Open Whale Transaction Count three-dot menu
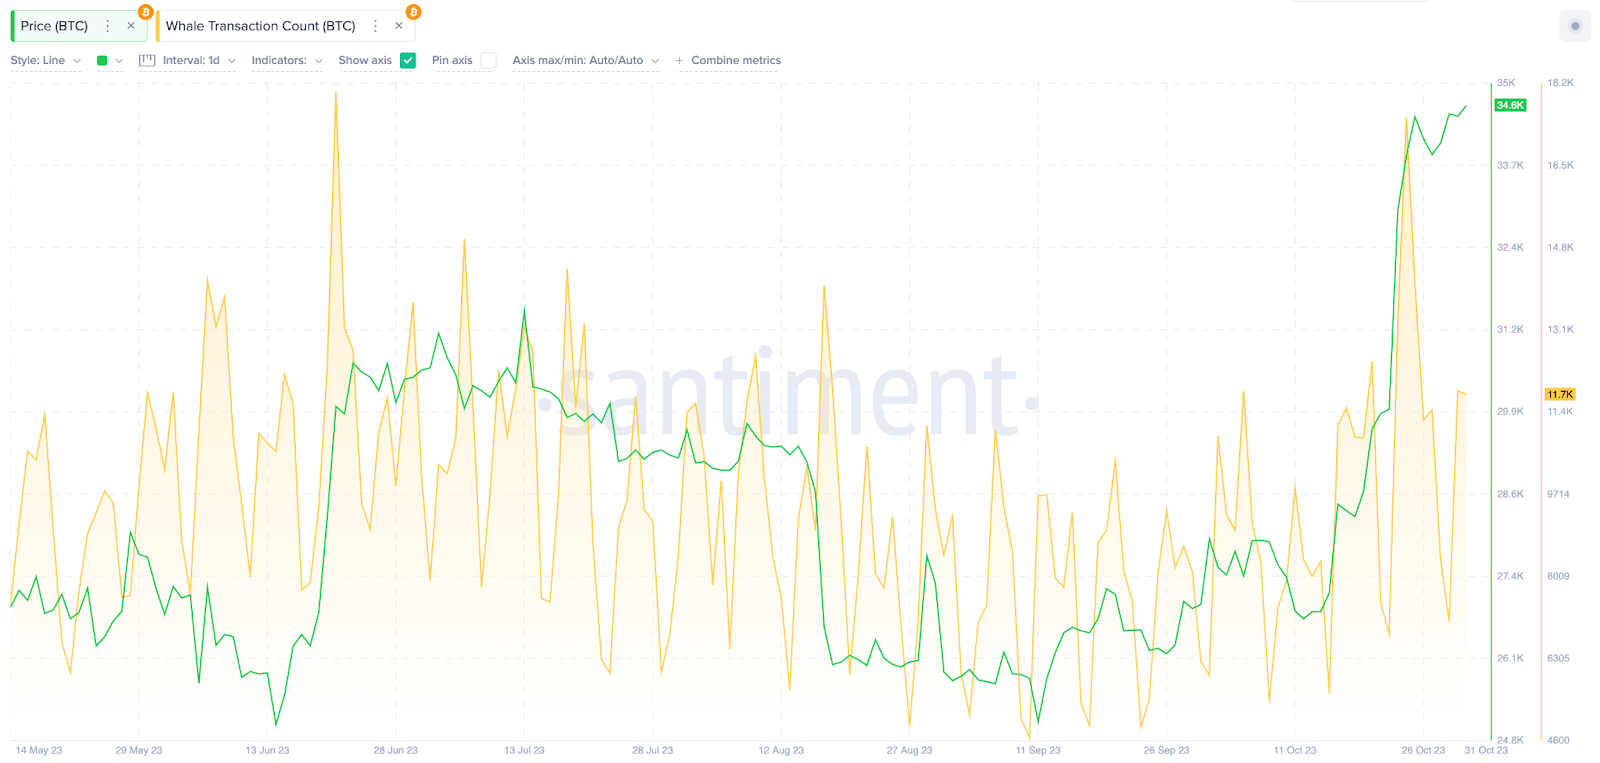The width and height of the screenshot is (1600, 763). click(376, 26)
